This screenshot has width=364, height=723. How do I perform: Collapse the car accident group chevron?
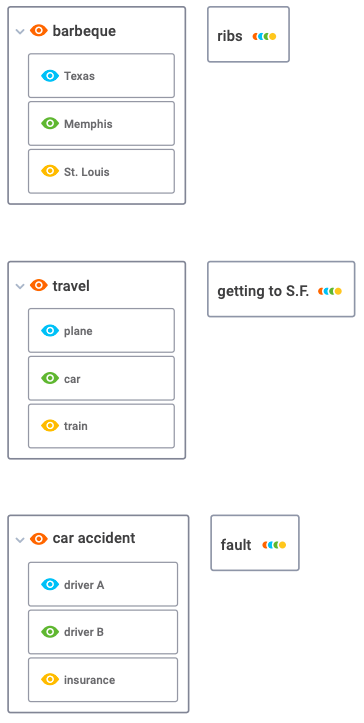point(19,539)
